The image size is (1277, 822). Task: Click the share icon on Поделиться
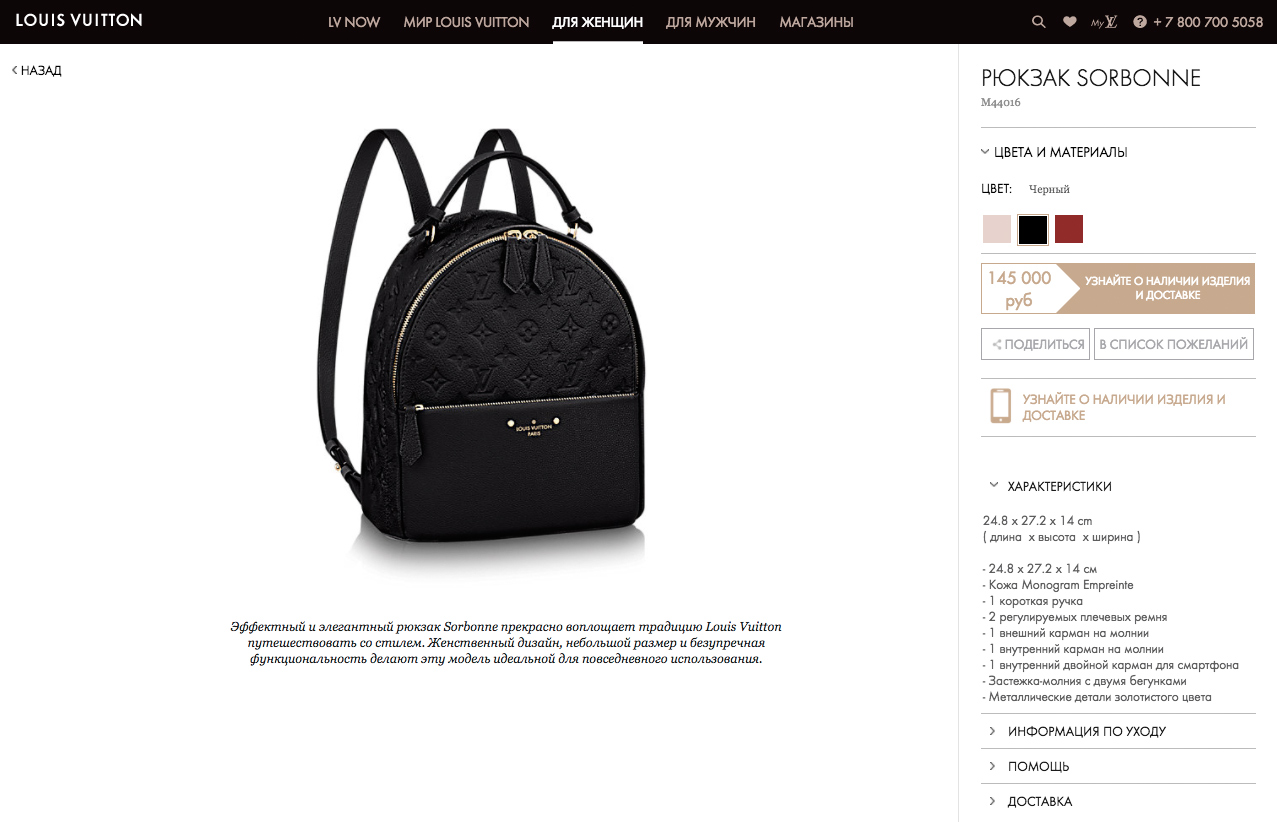point(996,345)
